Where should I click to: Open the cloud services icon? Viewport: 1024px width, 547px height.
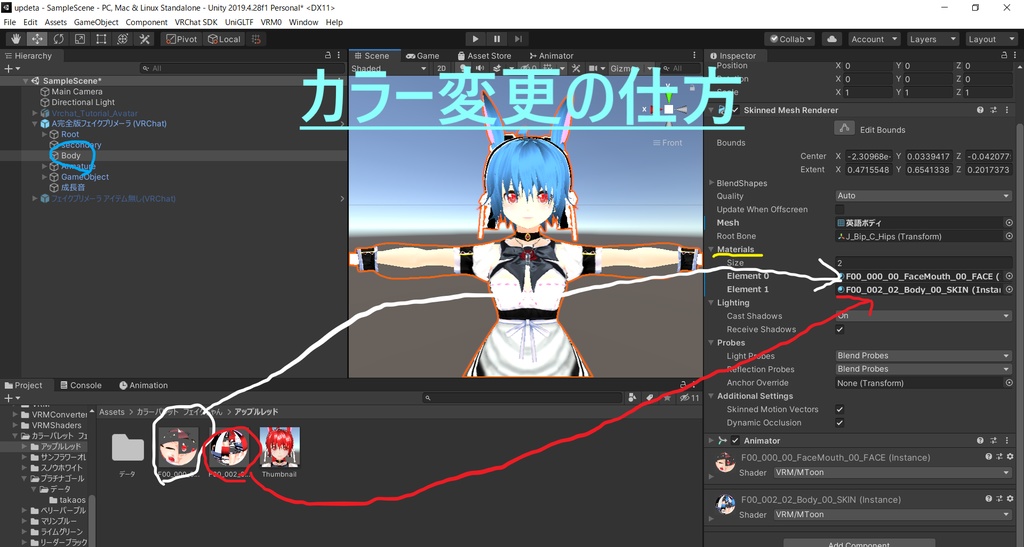(832, 39)
